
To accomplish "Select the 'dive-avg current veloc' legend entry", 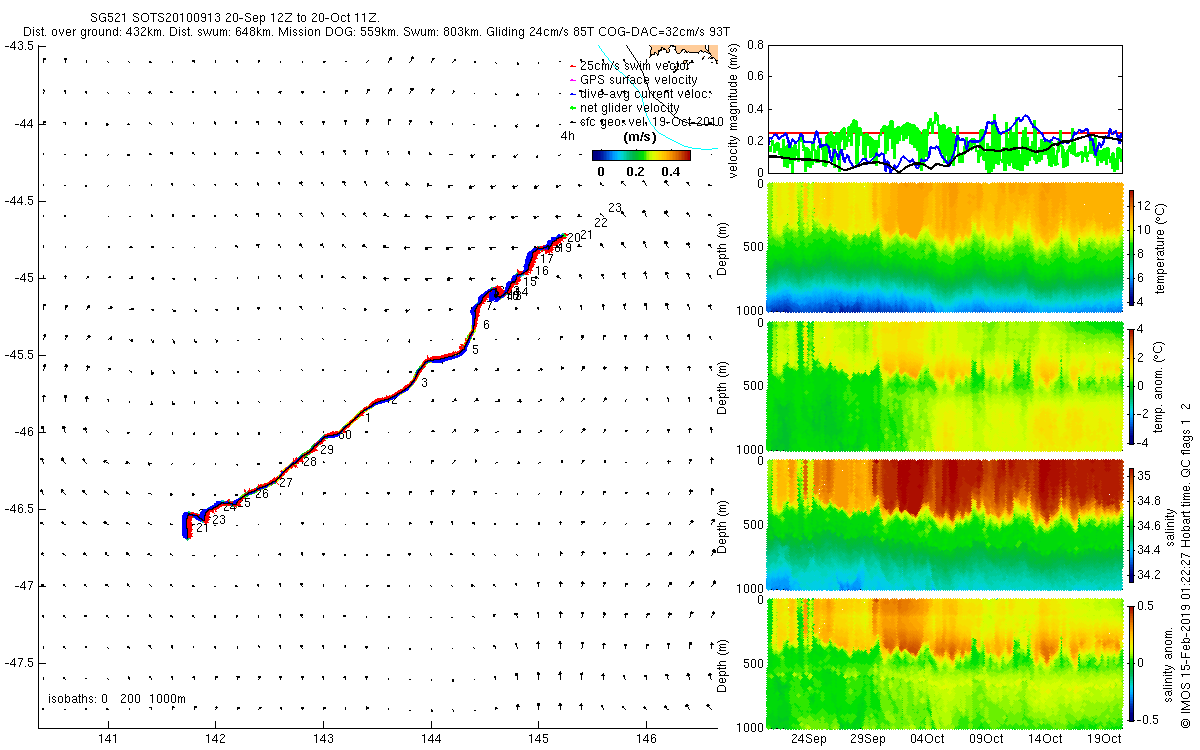I will click(640, 93).
